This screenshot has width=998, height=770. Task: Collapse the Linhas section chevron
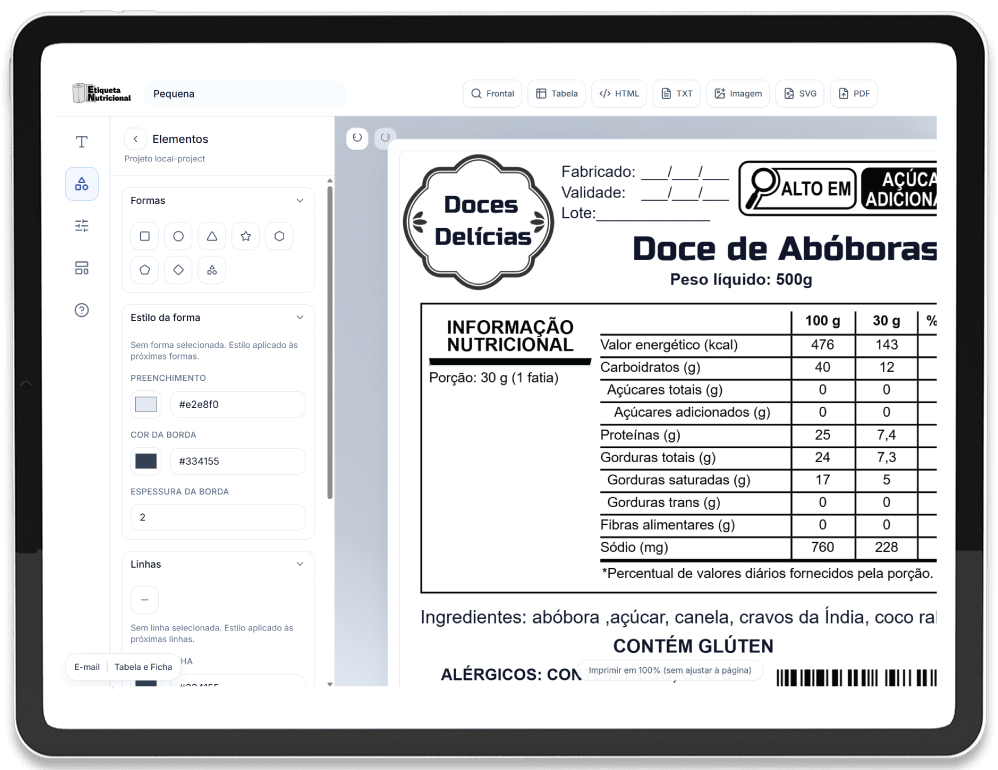299,565
